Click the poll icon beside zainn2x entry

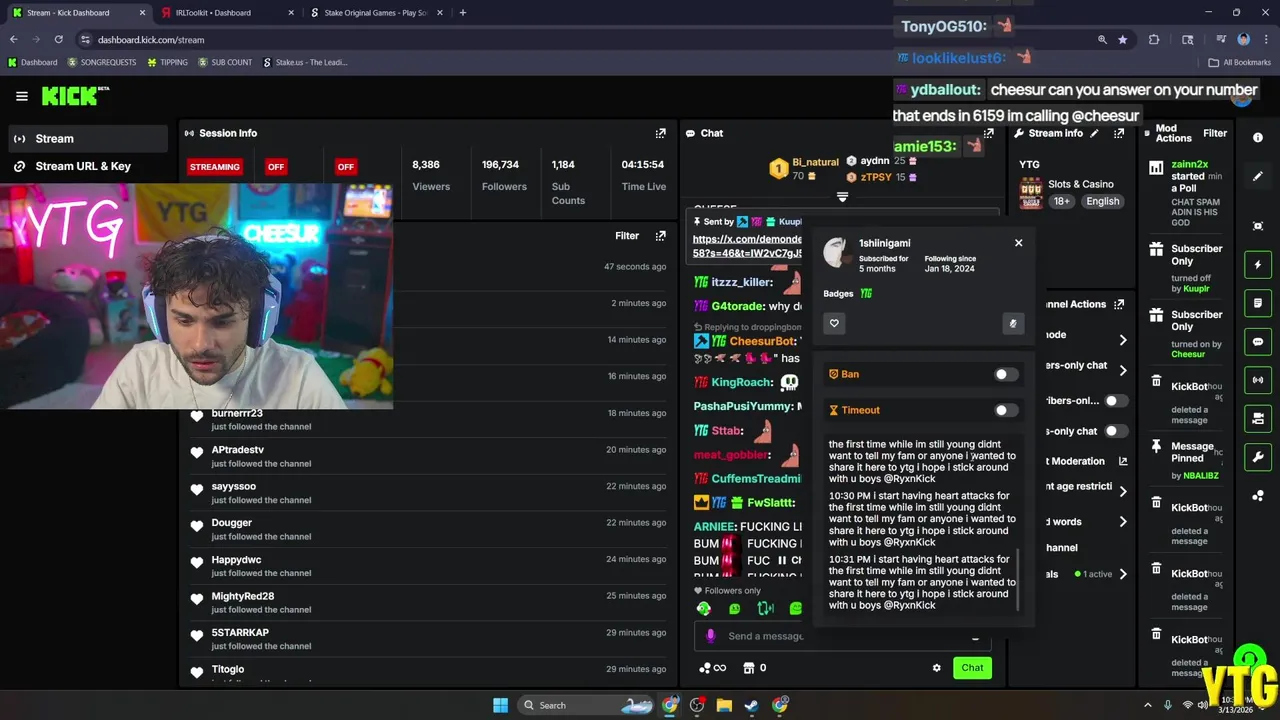click(x=1156, y=168)
